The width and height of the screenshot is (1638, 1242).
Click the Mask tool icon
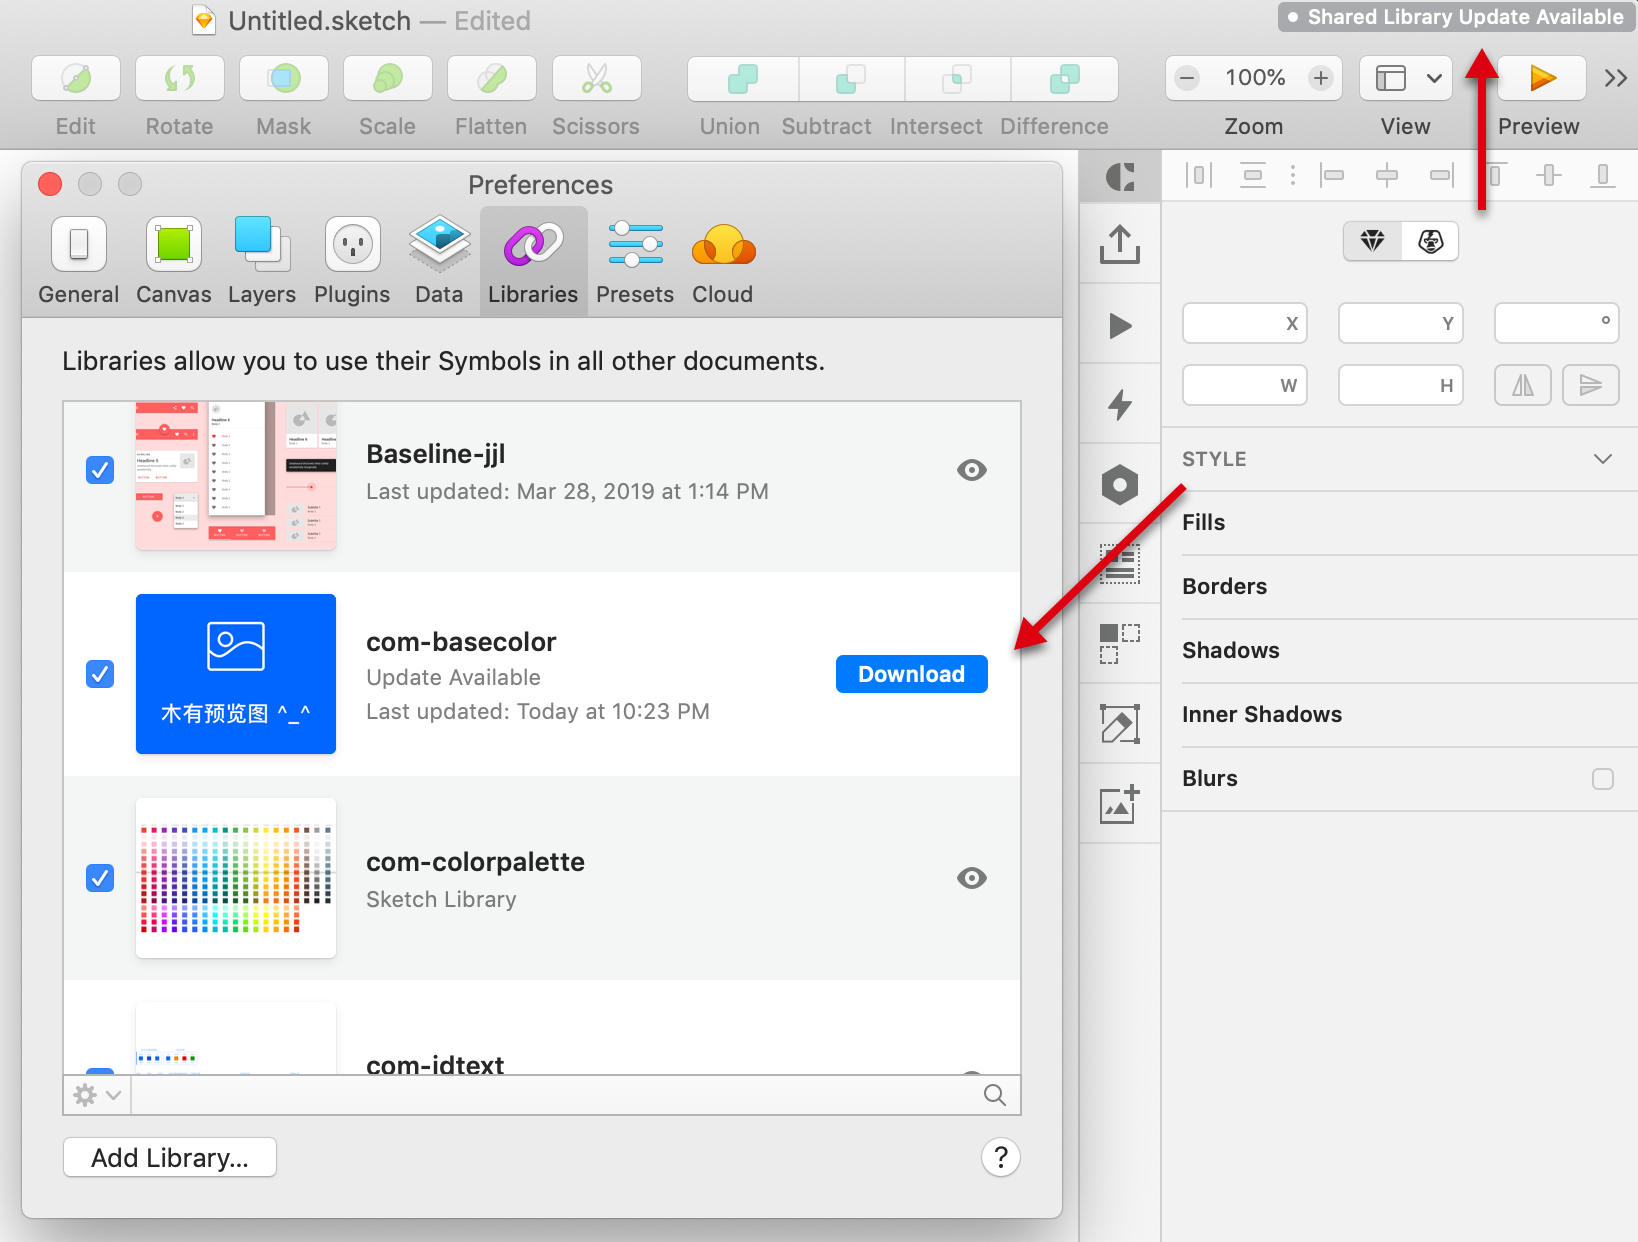pyautogui.click(x=284, y=79)
